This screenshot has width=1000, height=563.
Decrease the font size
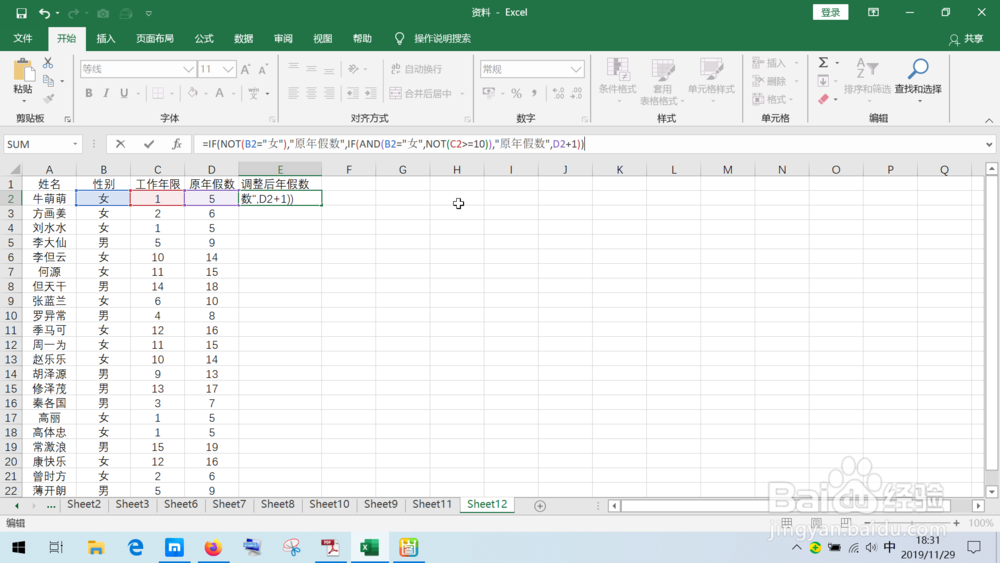[x=263, y=69]
